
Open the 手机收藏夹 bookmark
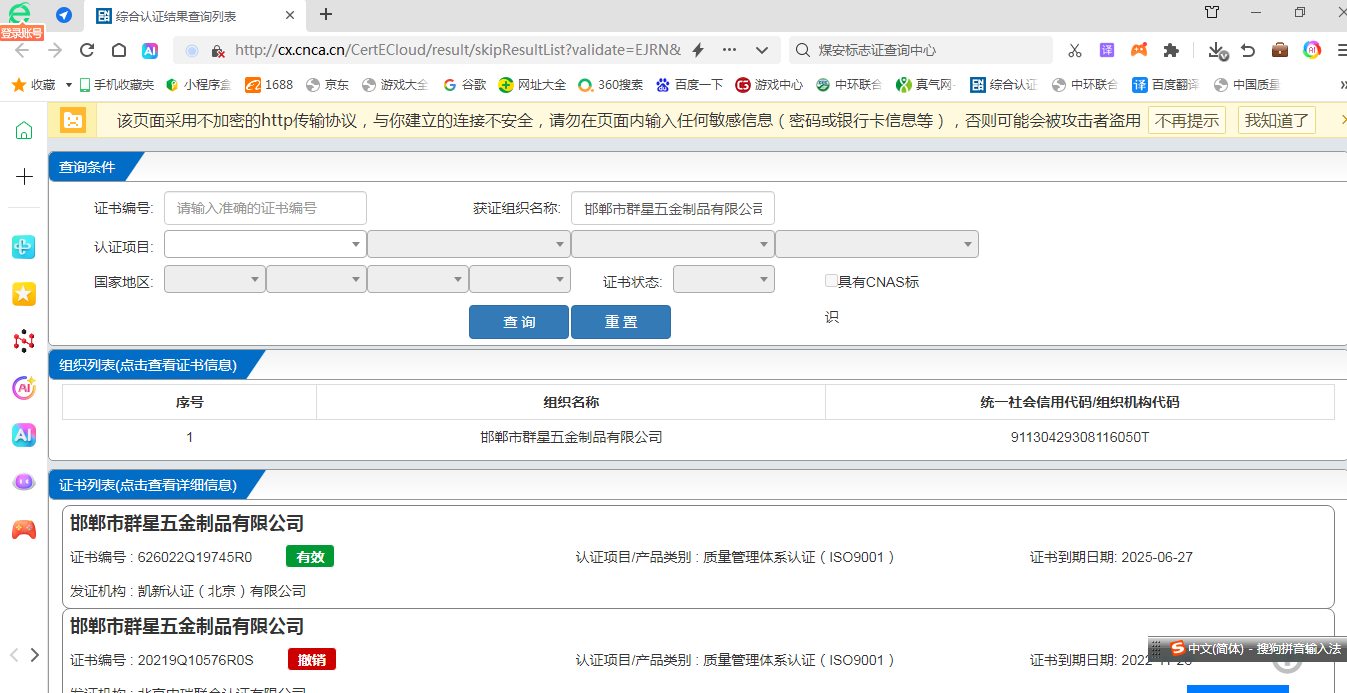[117, 85]
